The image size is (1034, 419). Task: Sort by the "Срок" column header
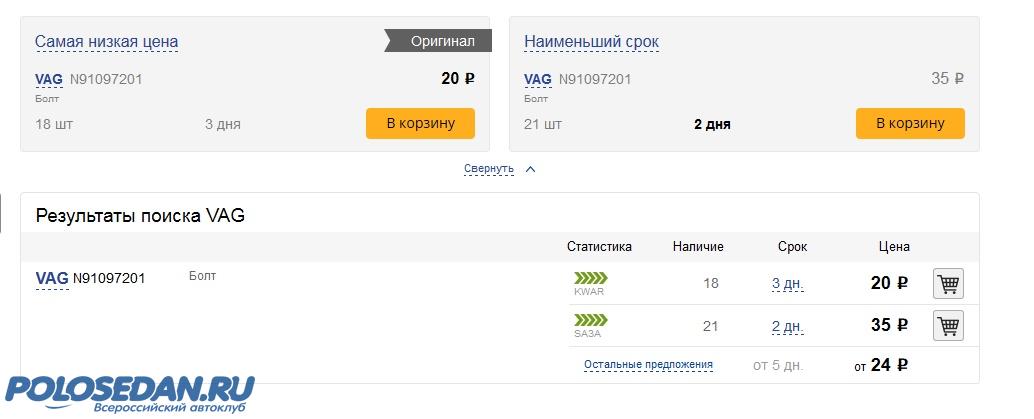(x=792, y=247)
